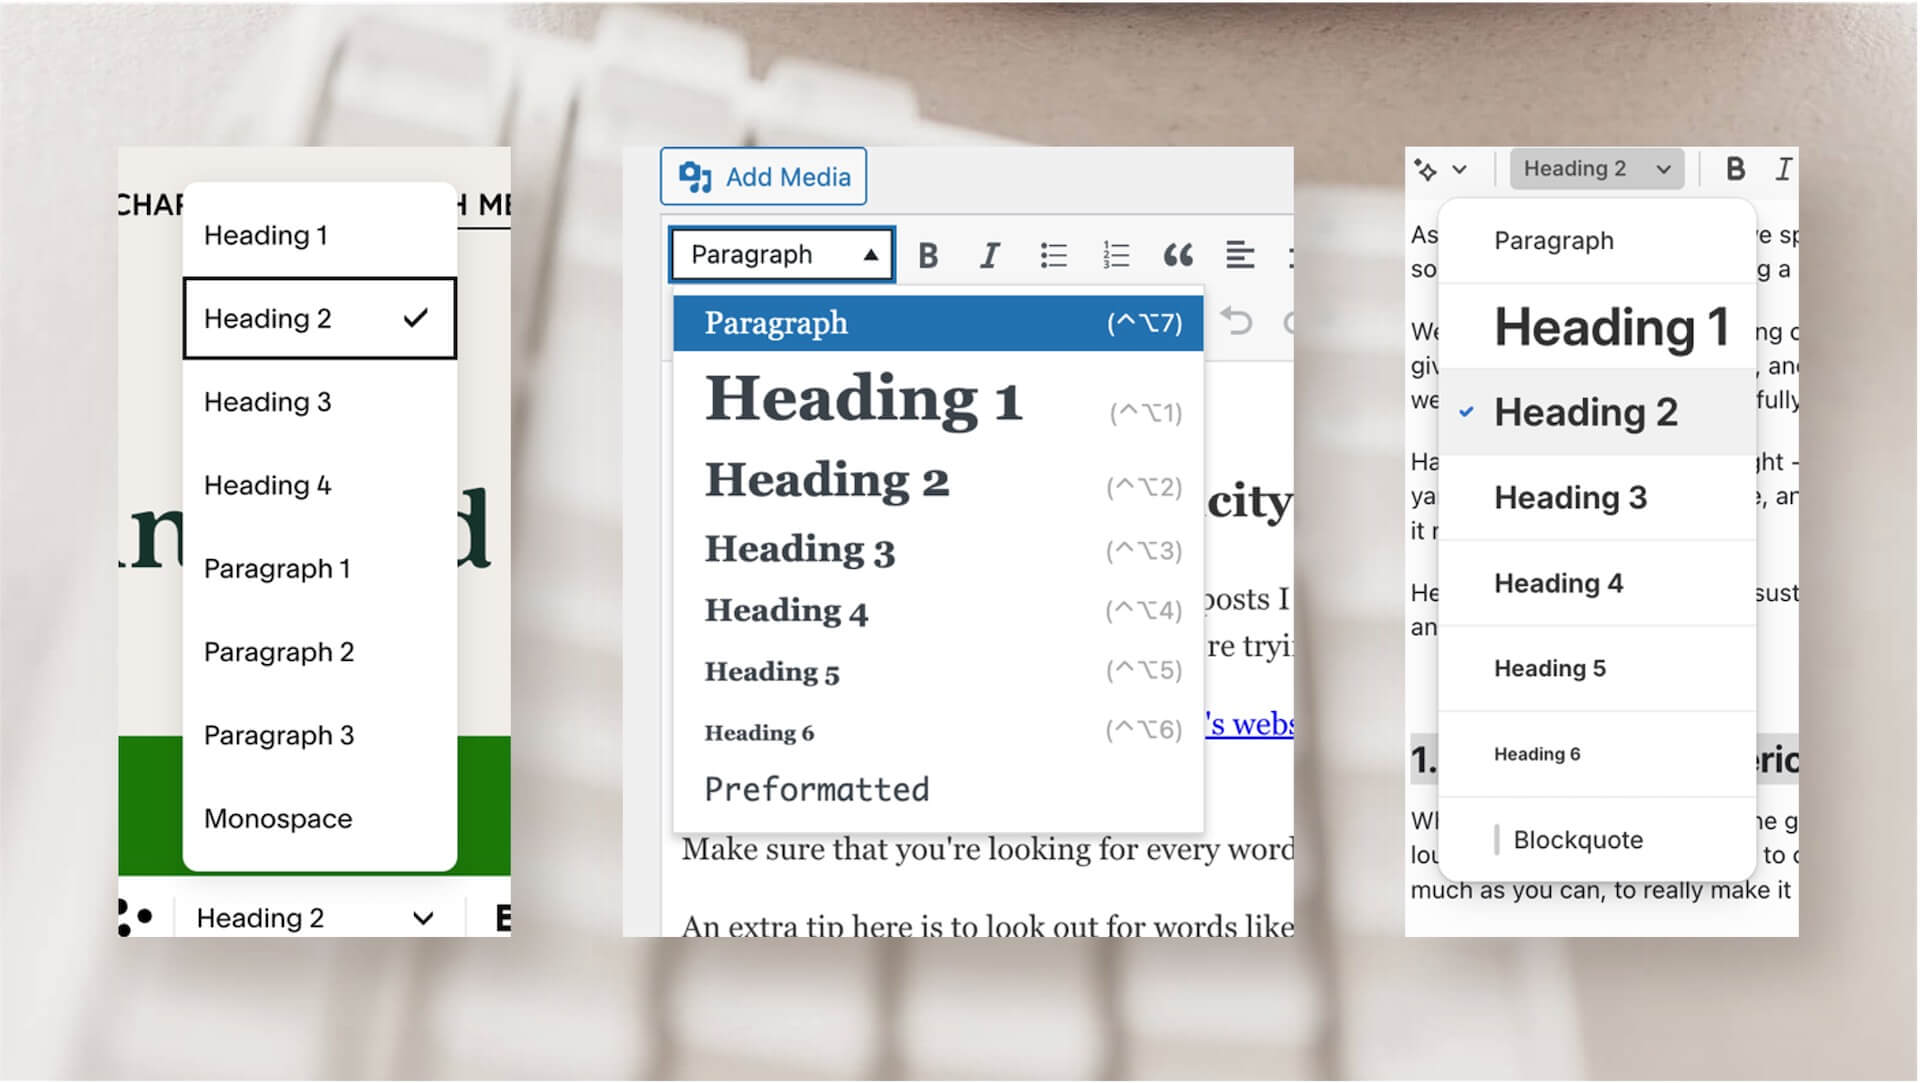
Task: Toggle italic formatting in the classic editor toolbar
Action: pyautogui.click(x=990, y=254)
